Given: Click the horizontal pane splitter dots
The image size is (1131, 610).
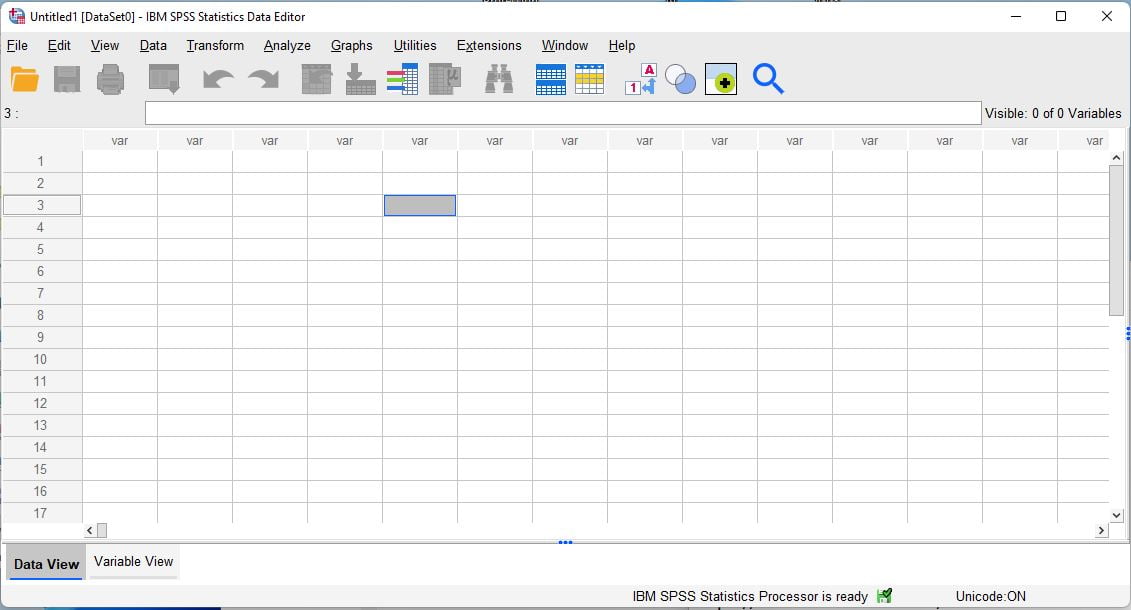Looking at the screenshot, I should pyautogui.click(x=566, y=542).
